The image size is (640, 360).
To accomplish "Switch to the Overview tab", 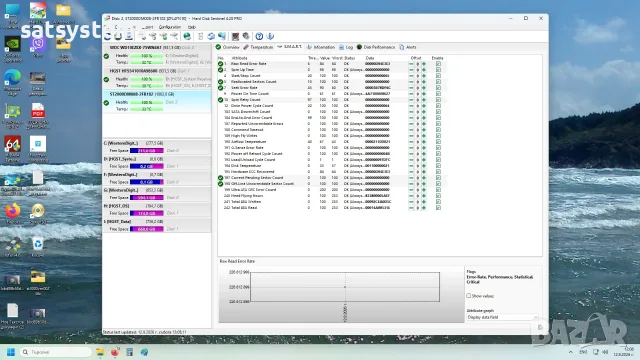I will [228, 47].
